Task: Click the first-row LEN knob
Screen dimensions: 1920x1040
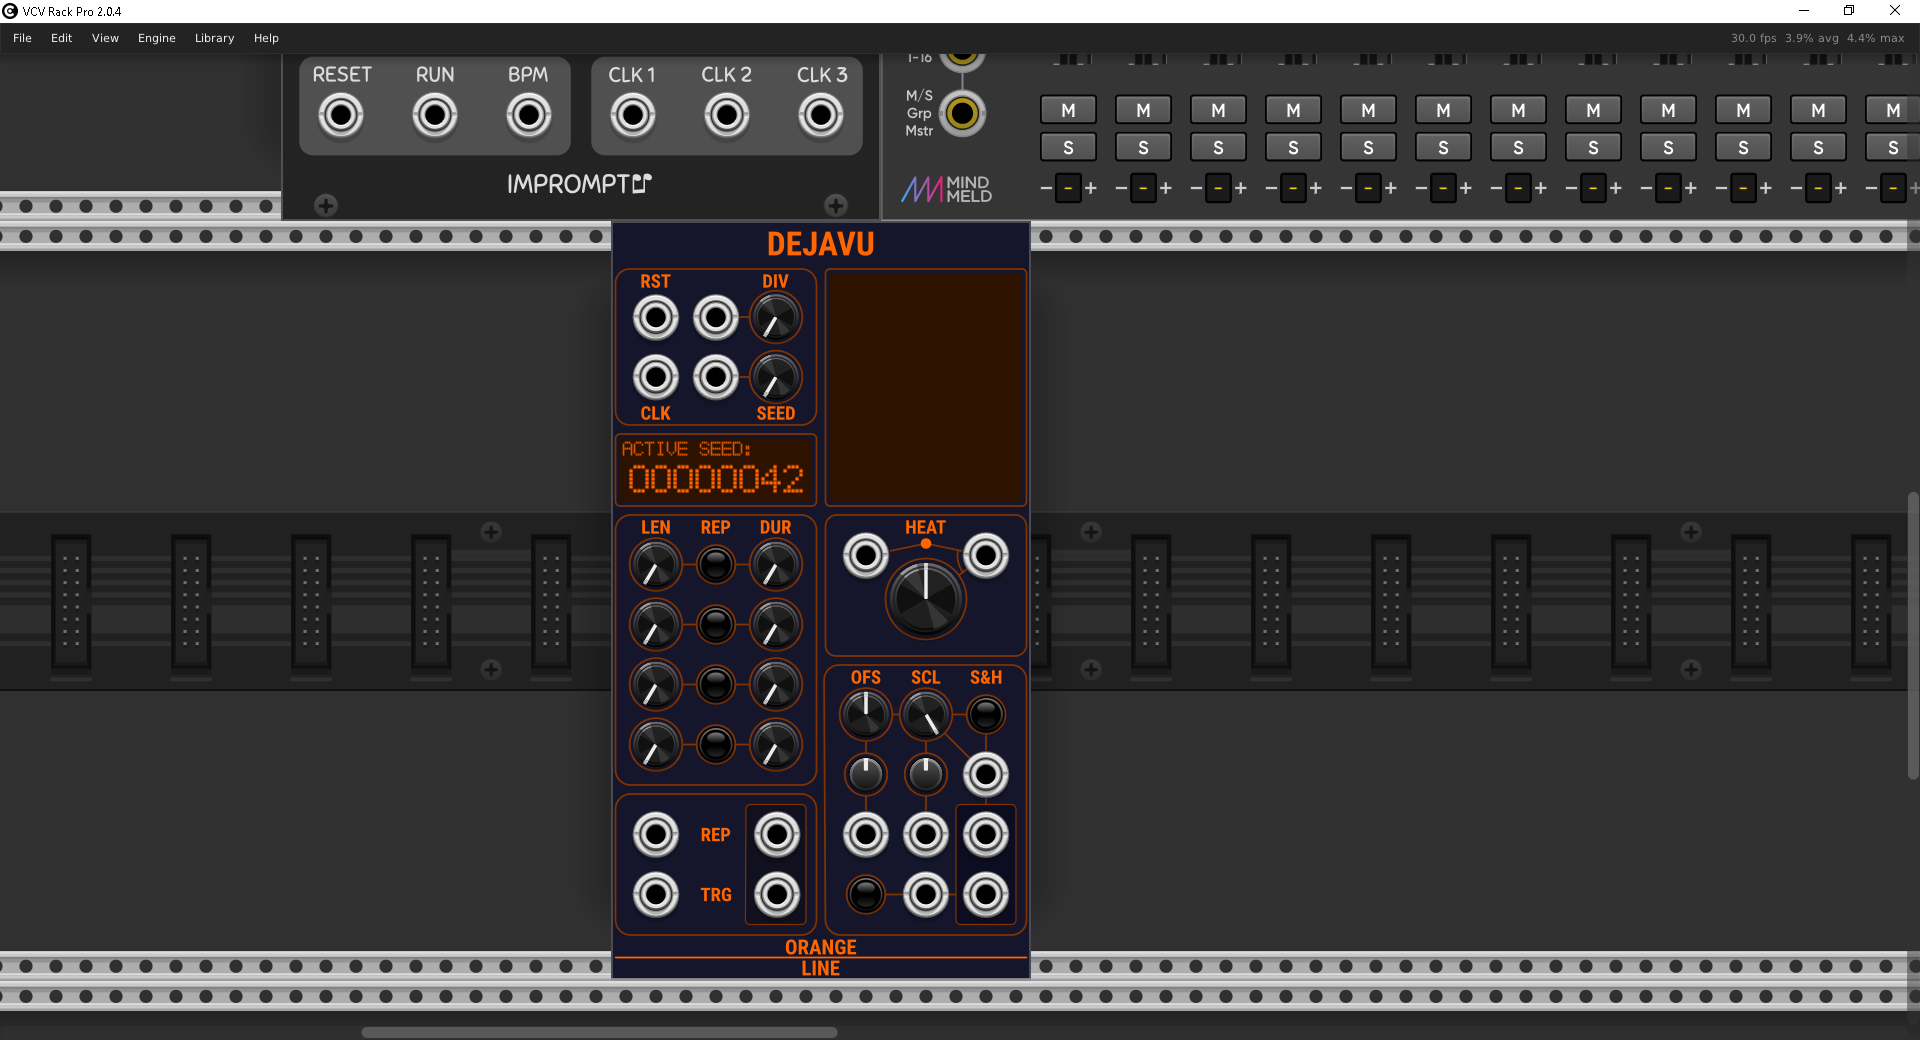Action: [x=656, y=565]
